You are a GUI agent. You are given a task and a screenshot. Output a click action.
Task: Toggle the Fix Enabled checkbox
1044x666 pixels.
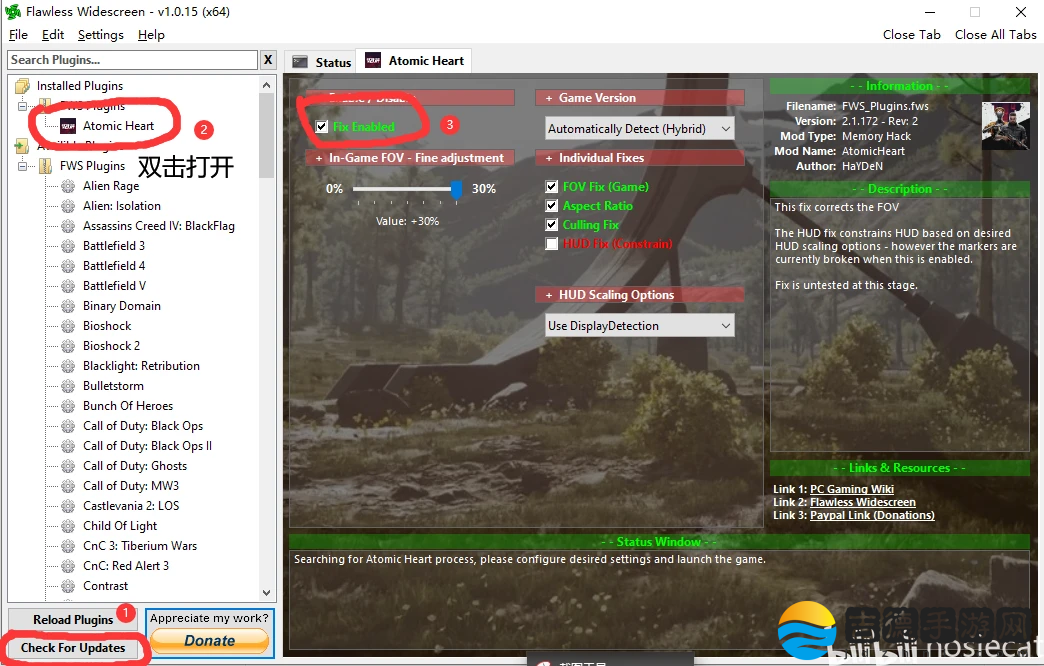click(322, 127)
